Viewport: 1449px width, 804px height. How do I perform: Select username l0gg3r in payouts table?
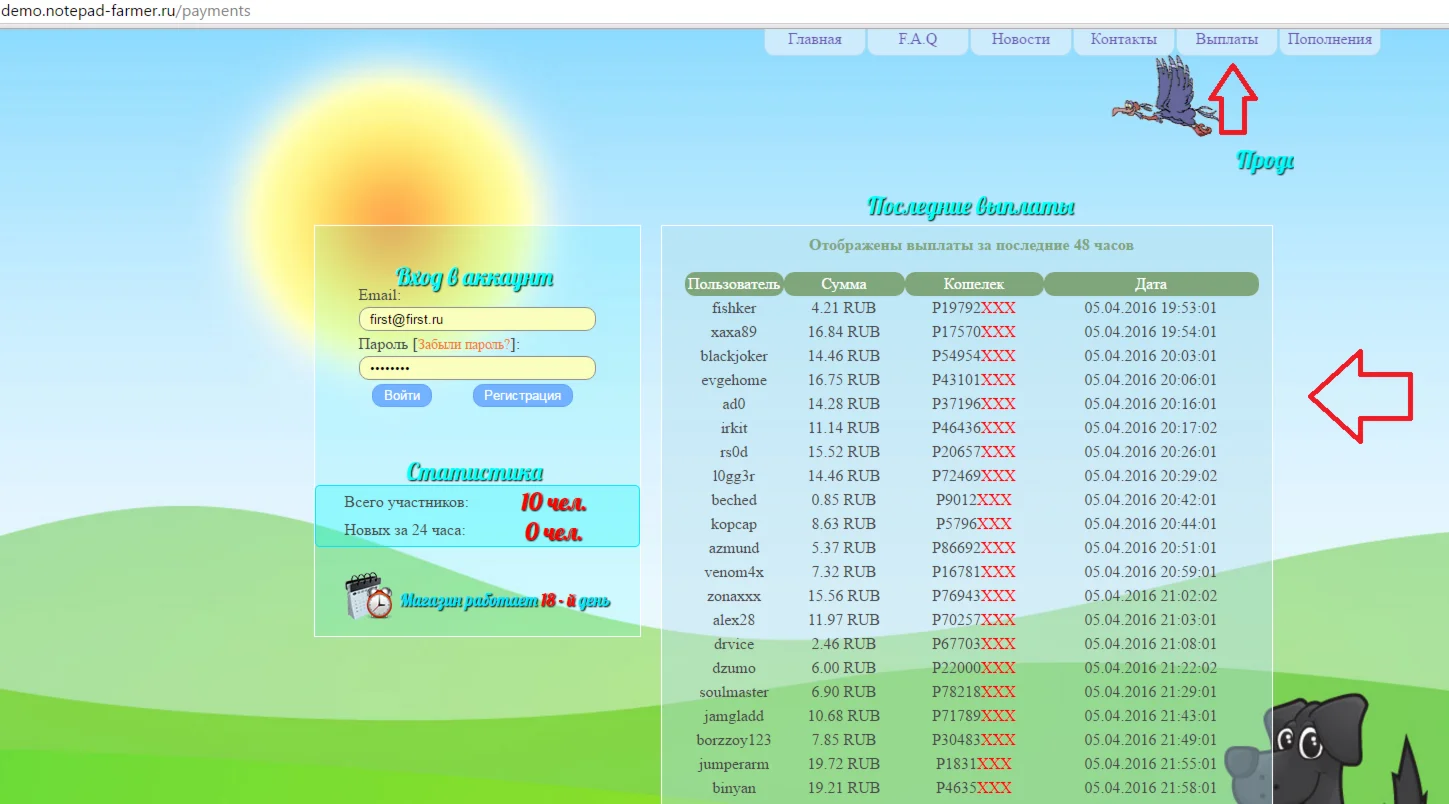734,476
